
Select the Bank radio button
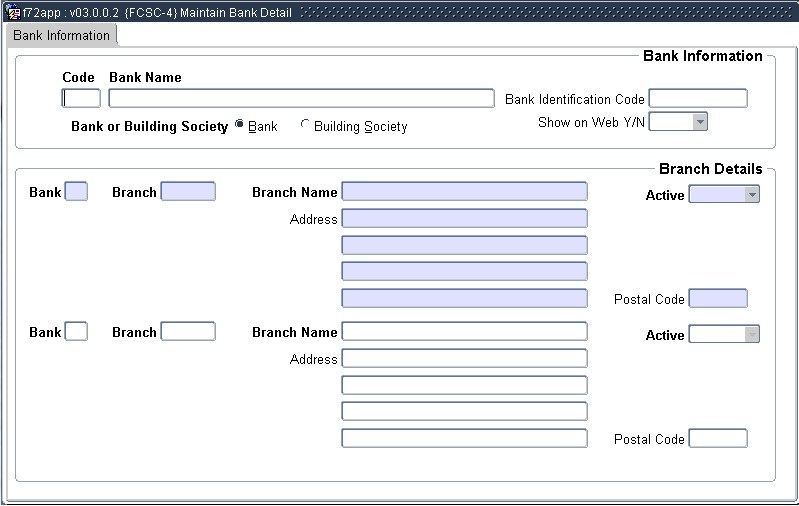239,125
